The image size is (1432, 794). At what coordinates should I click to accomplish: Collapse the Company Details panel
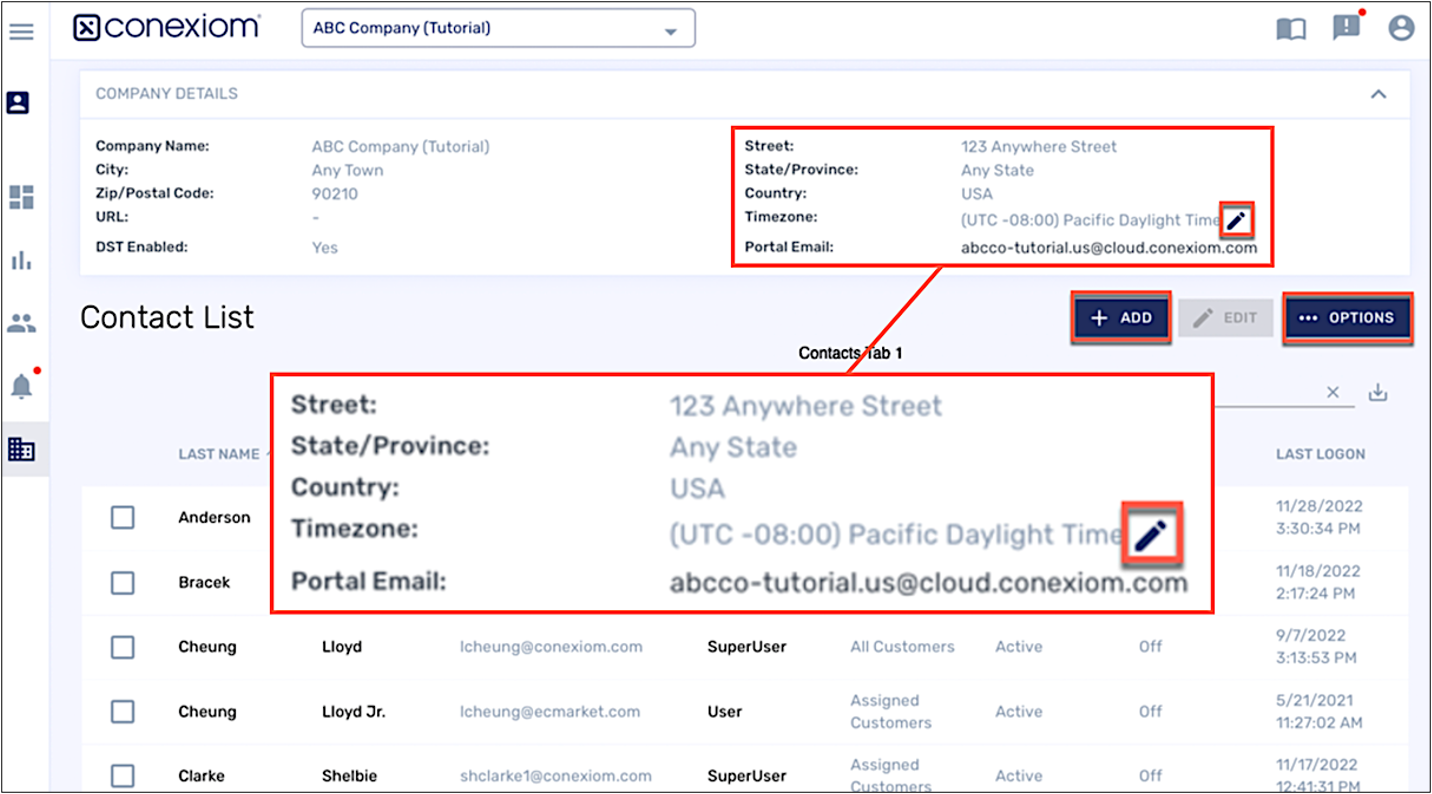coord(1378,94)
